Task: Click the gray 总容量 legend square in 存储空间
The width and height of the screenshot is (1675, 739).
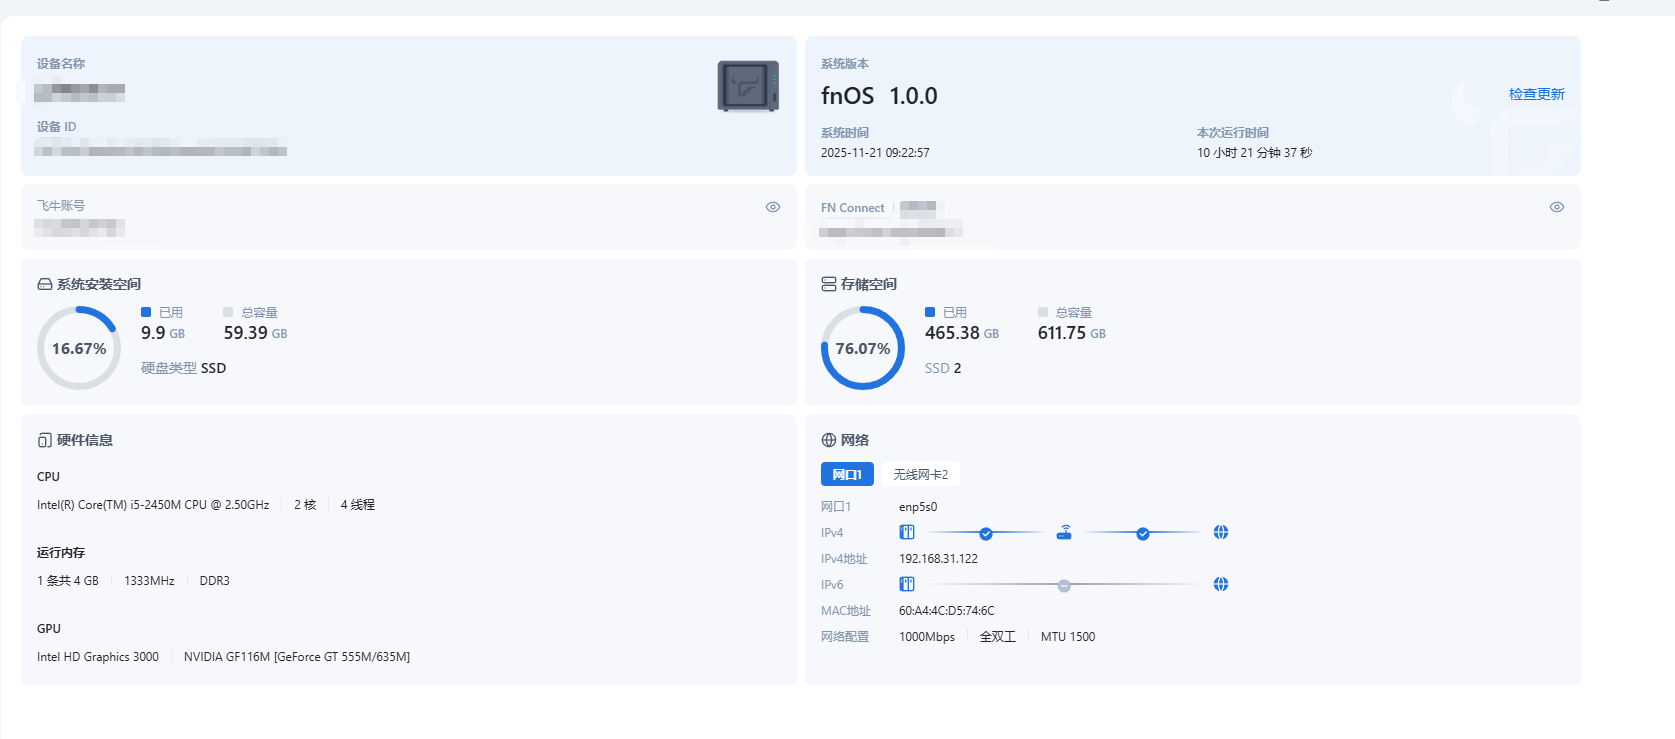Action: point(1043,312)
